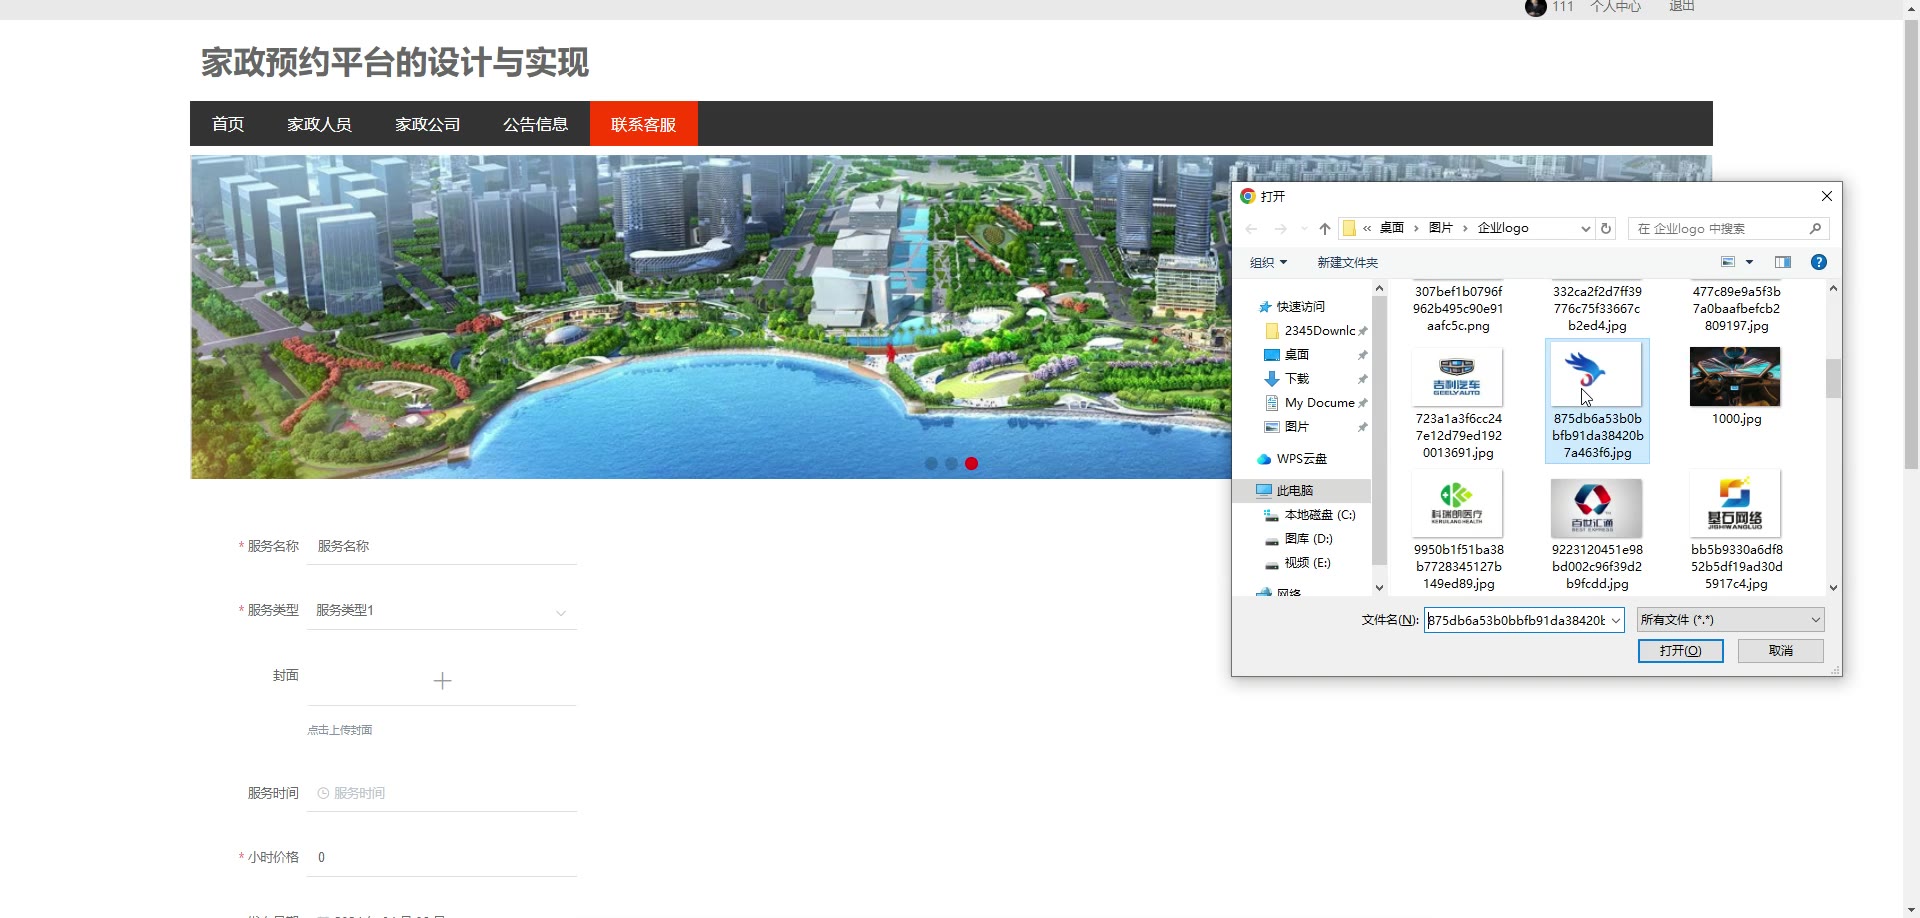The height and width of the screenshot is (918, 1920).
Task: Click the 打开(O) button
Action: click(x=1680, y=651)
